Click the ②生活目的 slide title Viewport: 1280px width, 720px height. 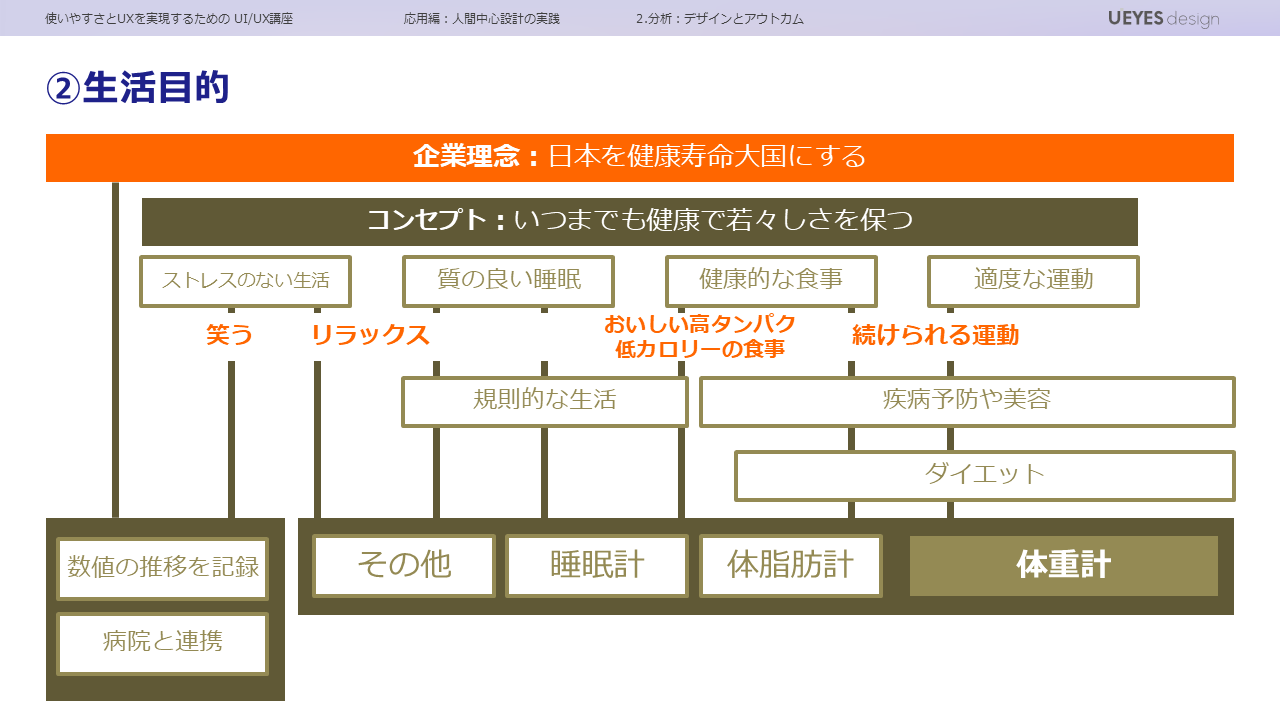pyautogui.click(x=138, y=88)
